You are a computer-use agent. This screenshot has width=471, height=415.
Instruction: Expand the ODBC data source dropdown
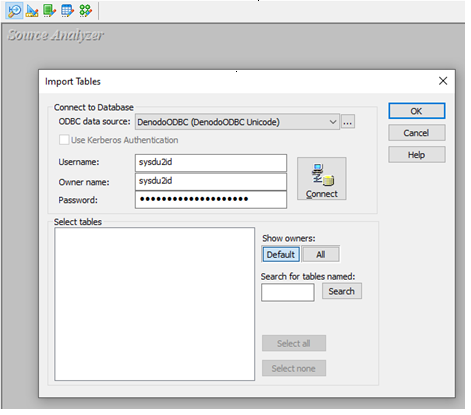pyautogui.click(x=333, y=122)
